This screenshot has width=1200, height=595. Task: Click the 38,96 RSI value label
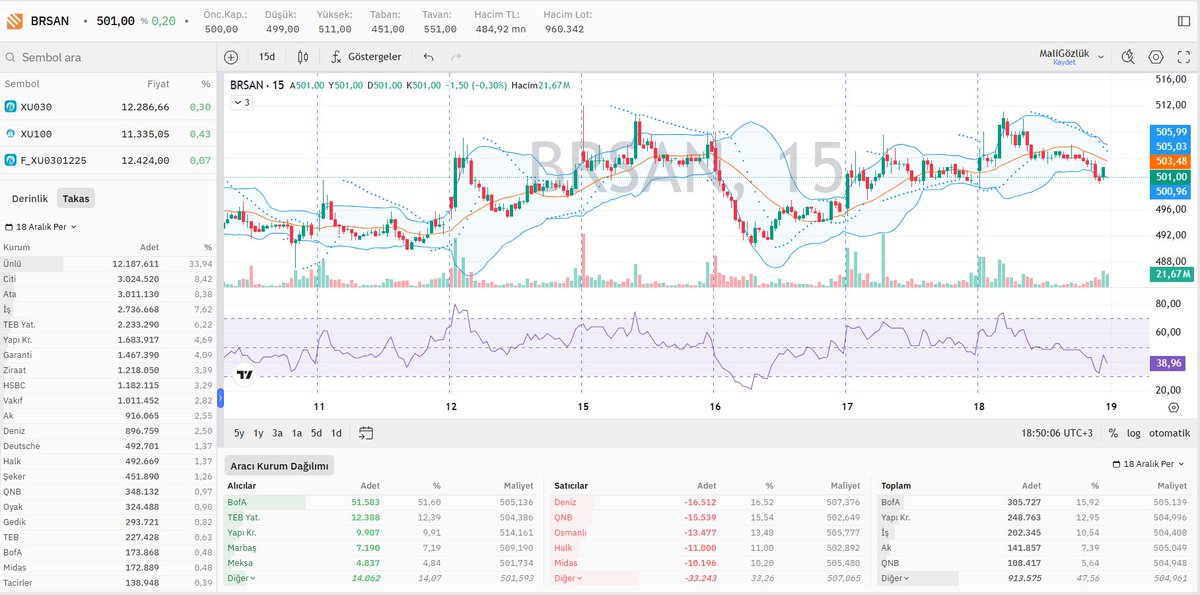click(x=1170, y=364)
